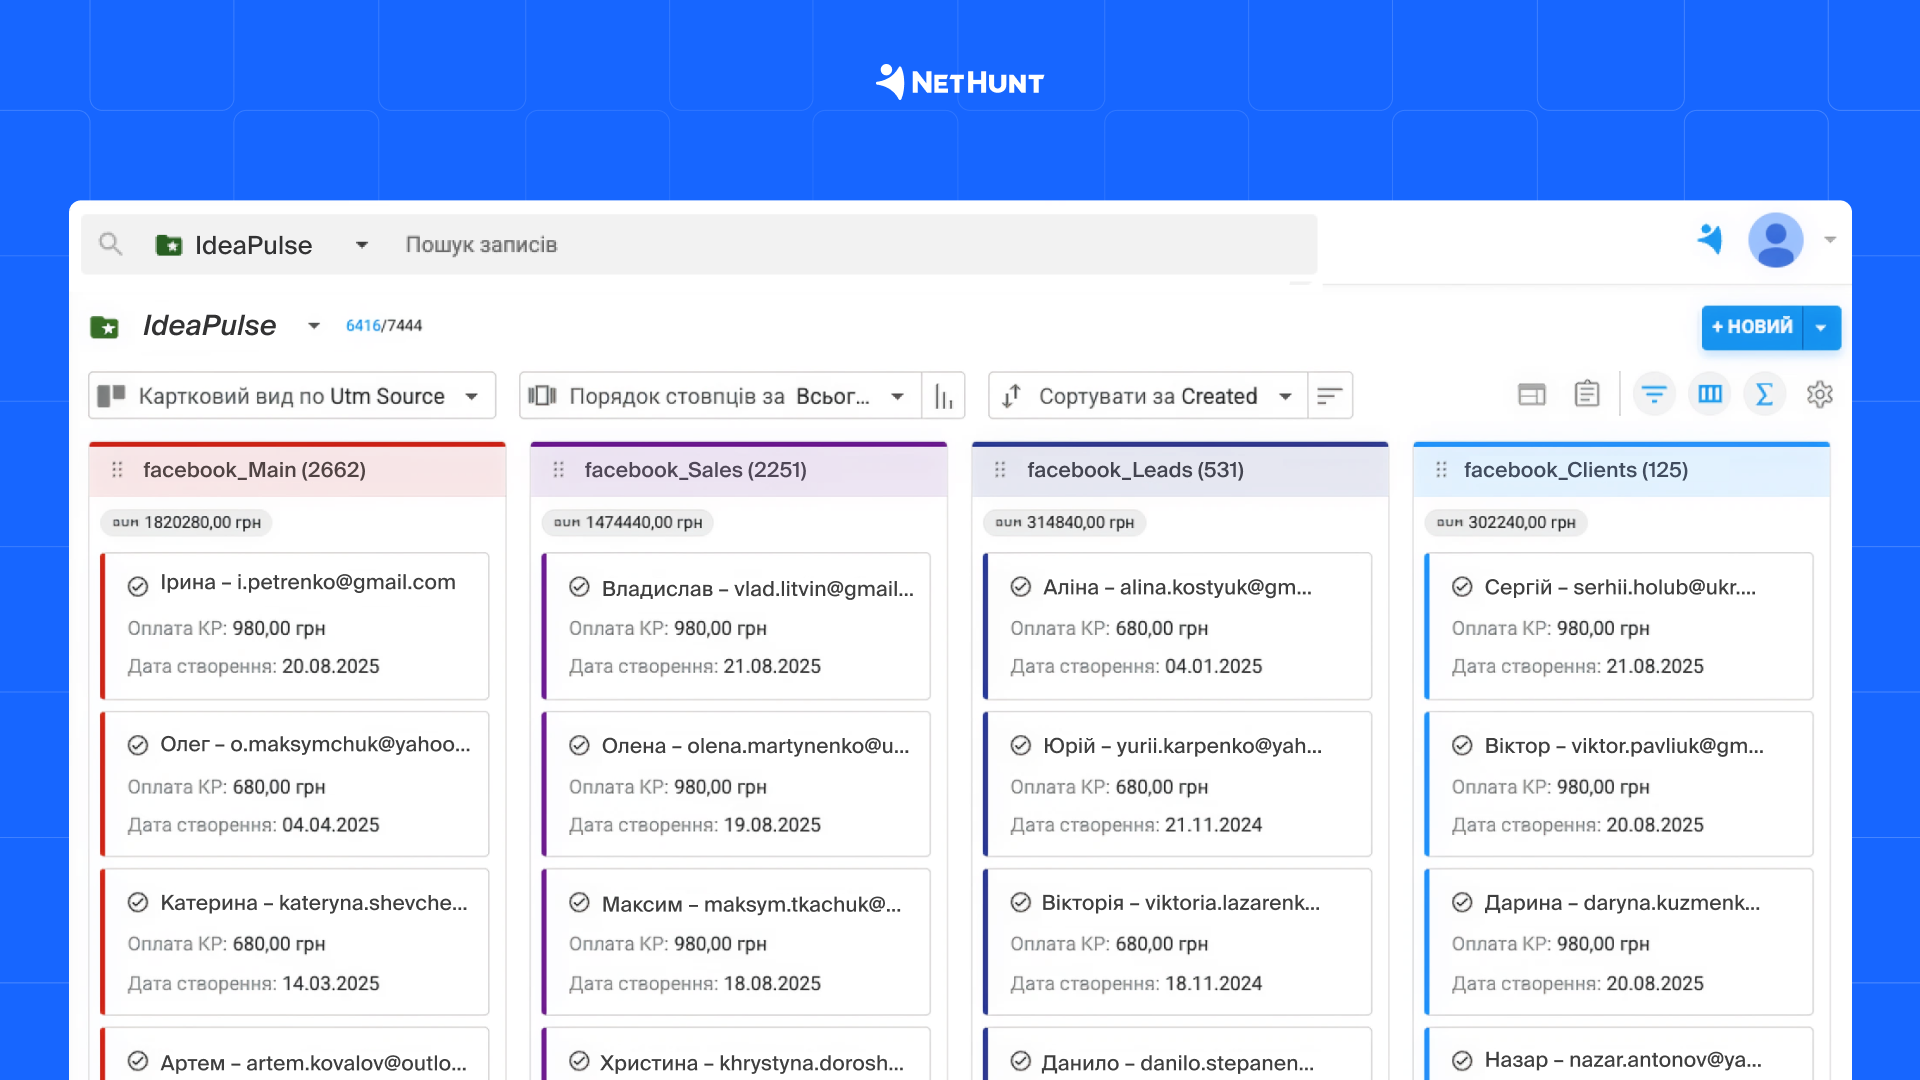
Task: Click date 18.08.2025 on Максим card
Action: pos(772,984)
